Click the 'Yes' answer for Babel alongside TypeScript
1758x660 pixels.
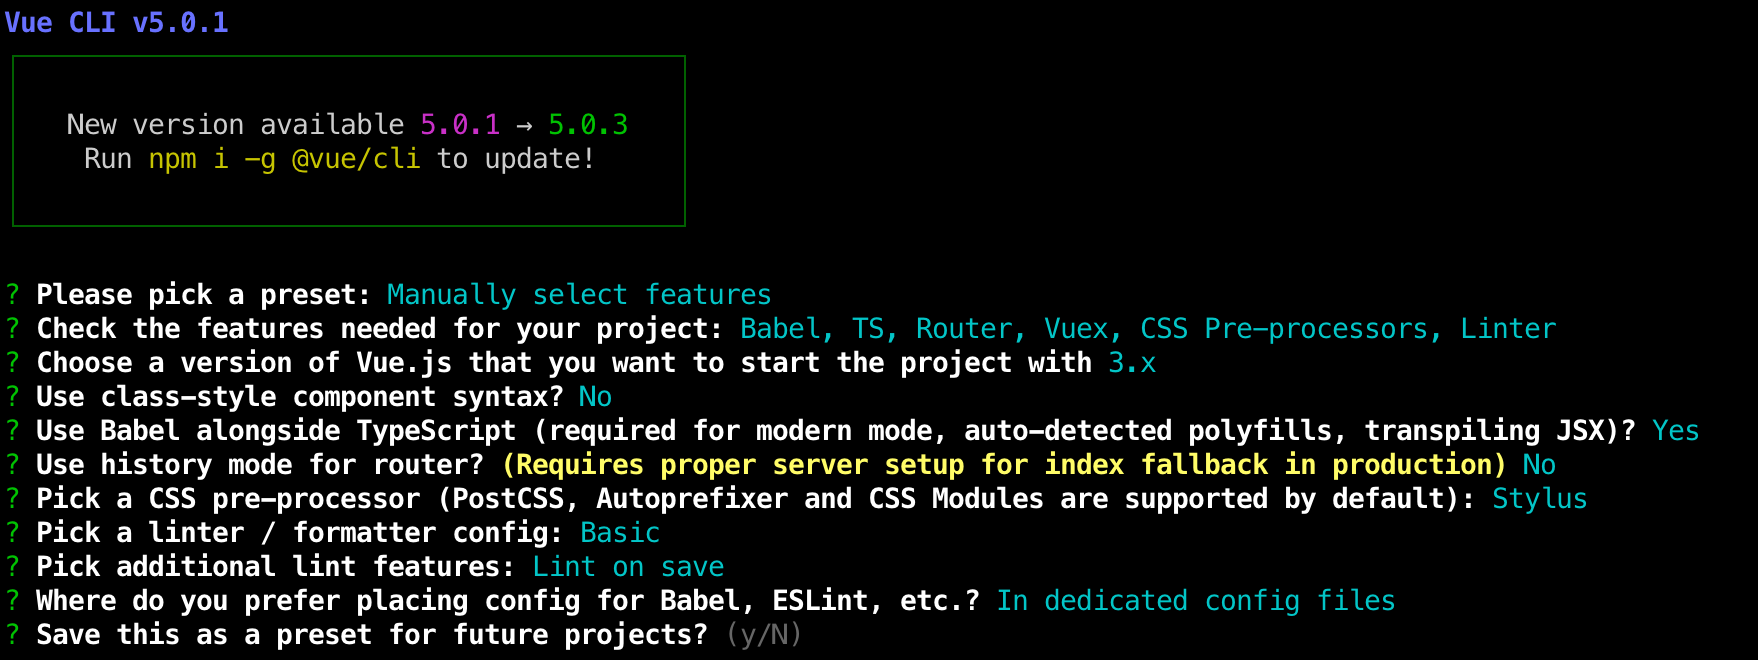point(1676,431)
